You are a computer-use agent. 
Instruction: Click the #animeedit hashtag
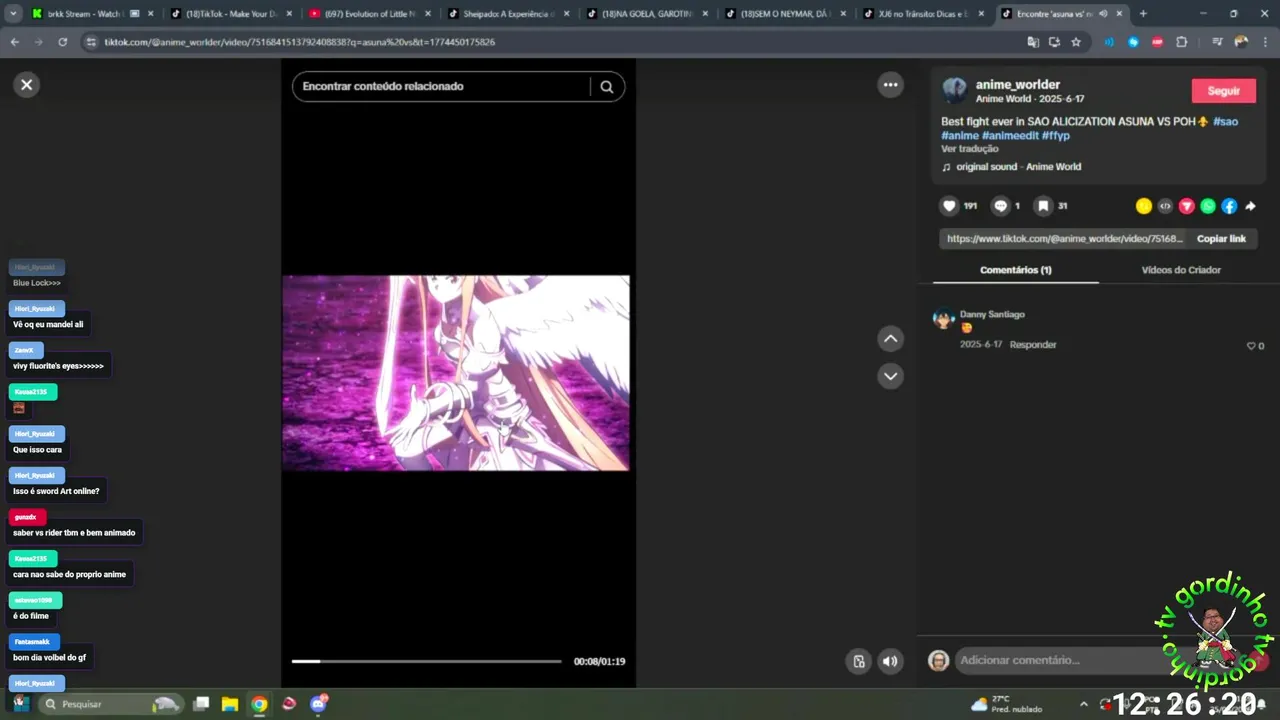(x=1010, y=135)
